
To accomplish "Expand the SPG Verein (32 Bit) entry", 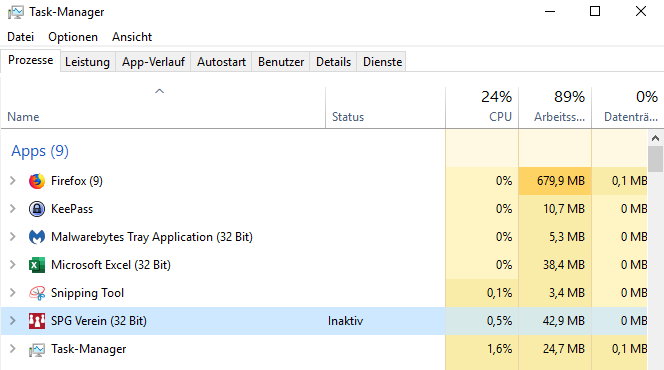I will (x=13, y=320).
